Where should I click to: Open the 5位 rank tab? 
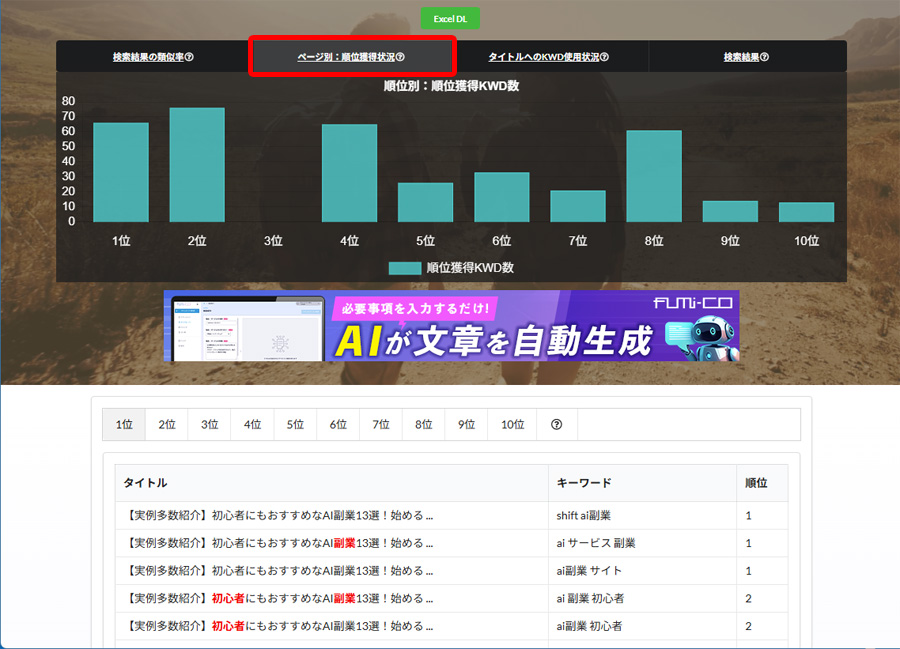click(x=295, y=425)
